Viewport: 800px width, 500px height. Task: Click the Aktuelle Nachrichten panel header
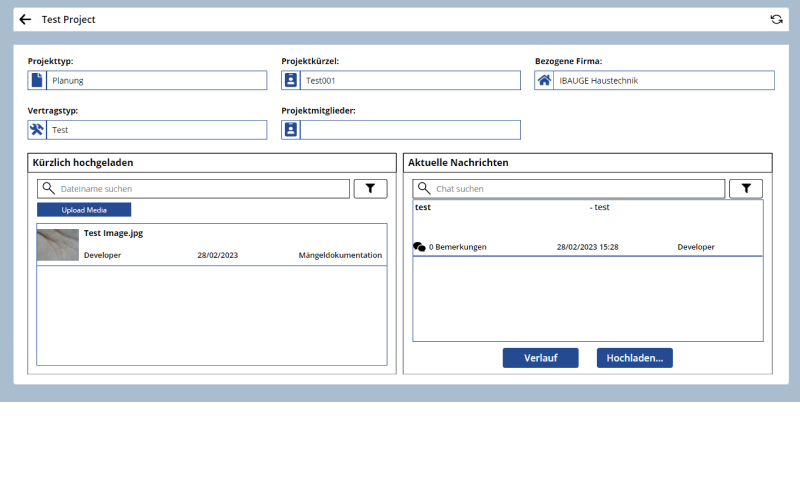click(588, 163)
